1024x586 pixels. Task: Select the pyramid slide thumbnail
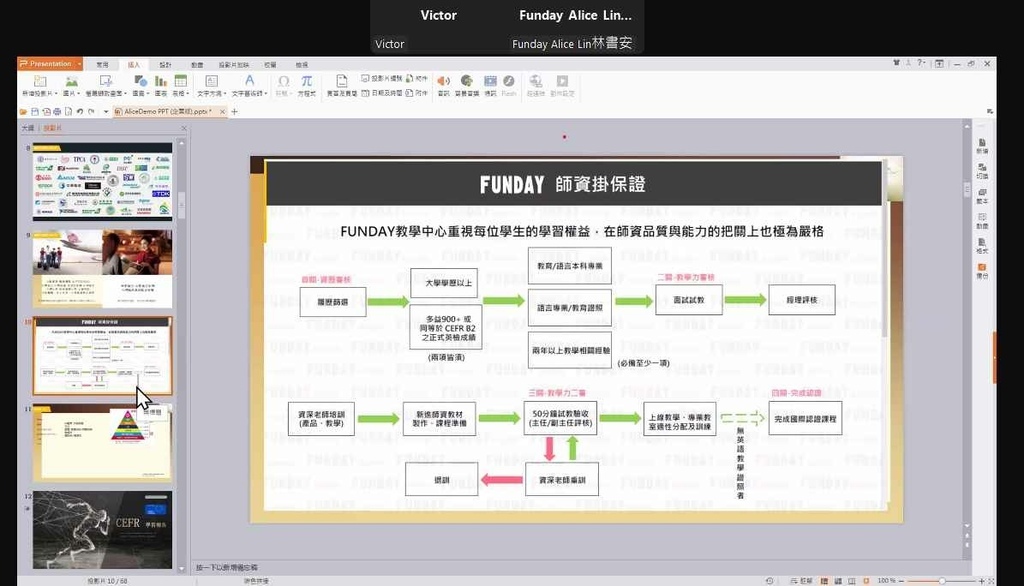[x=103, y=443]
